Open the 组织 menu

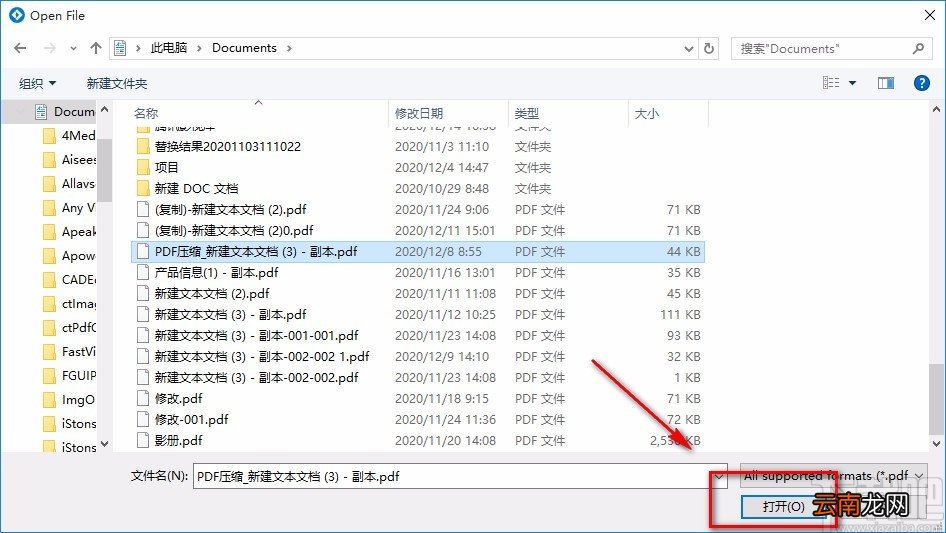click(x=37, y=83)
